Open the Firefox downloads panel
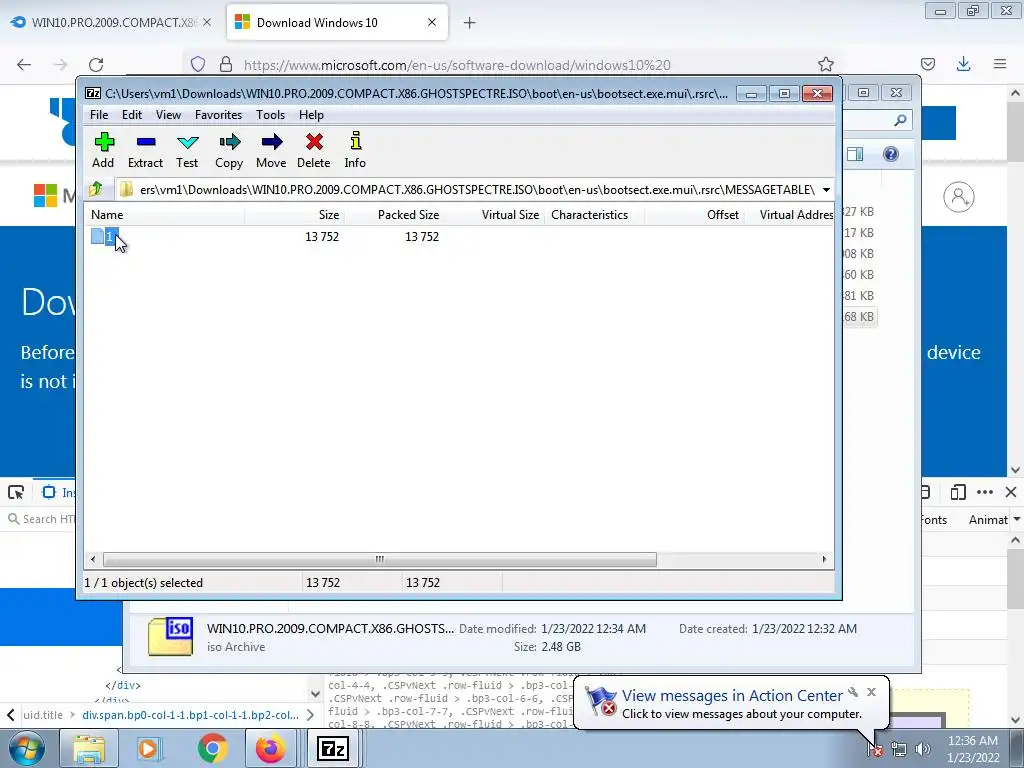 coord(963,64)
